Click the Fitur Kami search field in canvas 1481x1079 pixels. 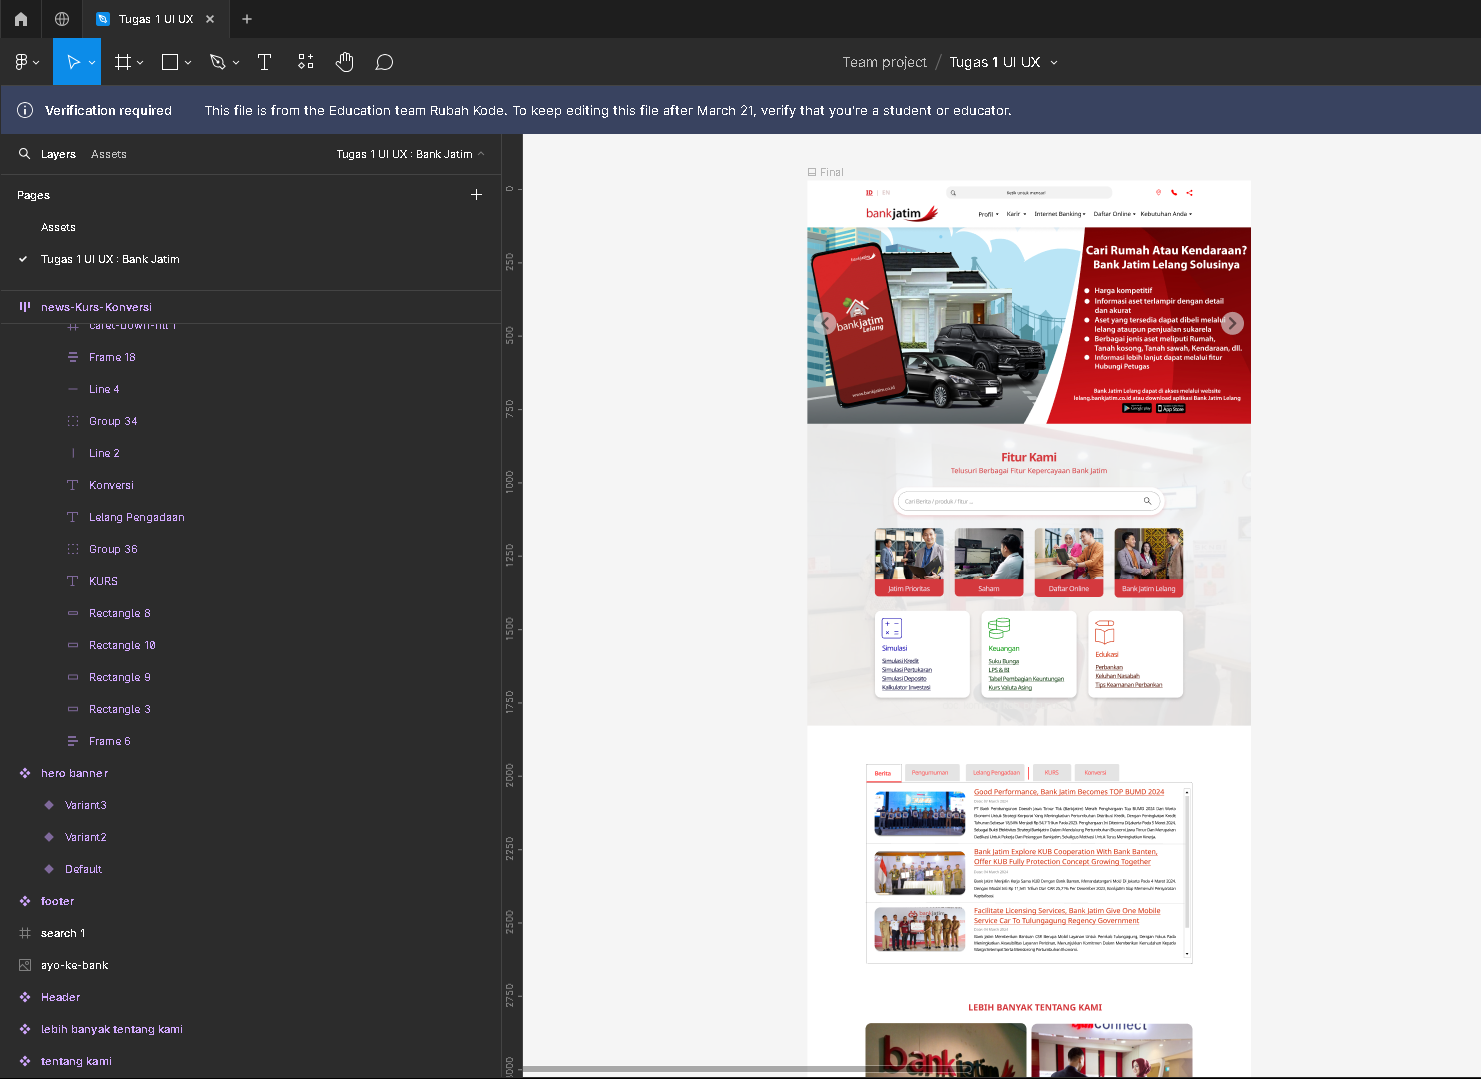1028,501
